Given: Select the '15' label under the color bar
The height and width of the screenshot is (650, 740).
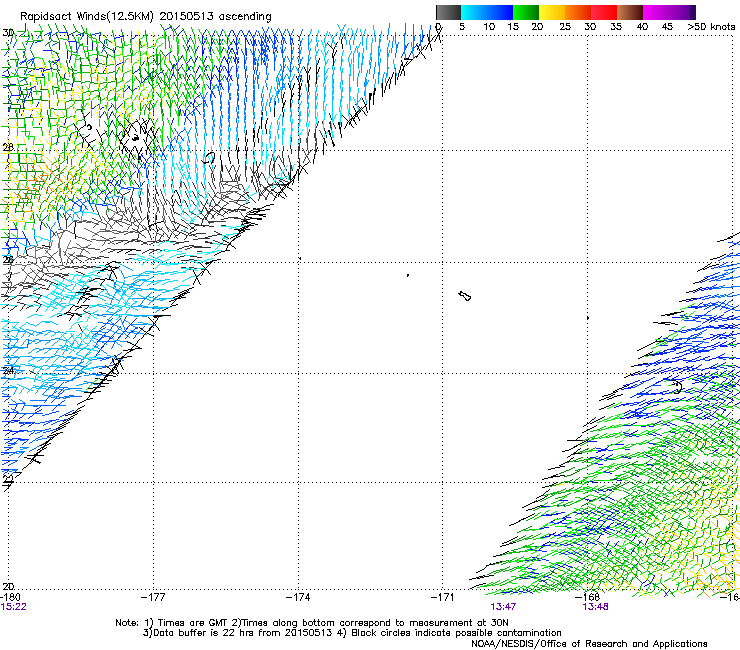Looking at the screenshot, I should pyautogui.click(x=513, y=27).
